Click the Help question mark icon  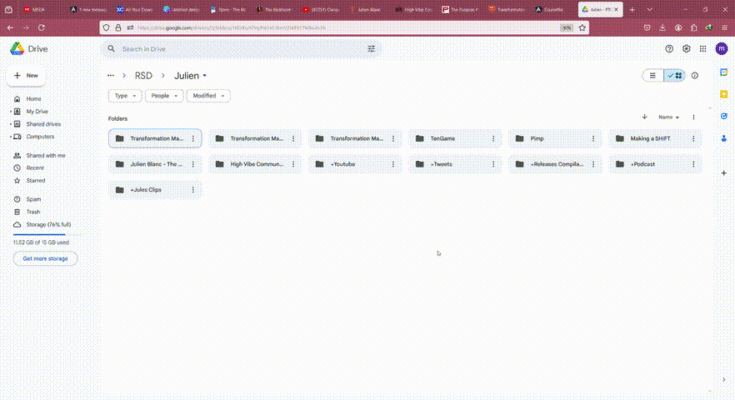point(669,48)
